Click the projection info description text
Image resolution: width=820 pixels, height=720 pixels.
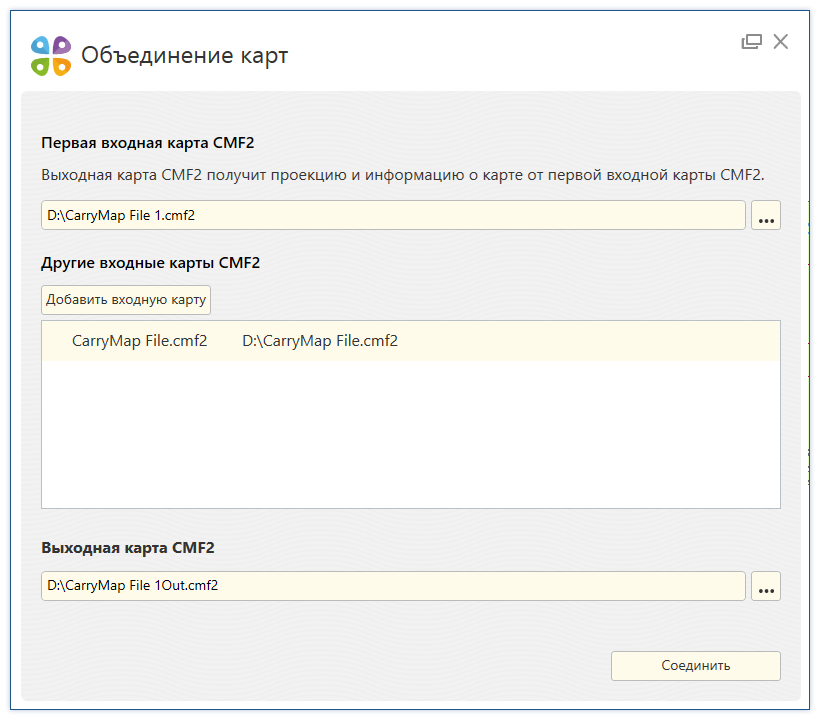(x=403, y=175)
